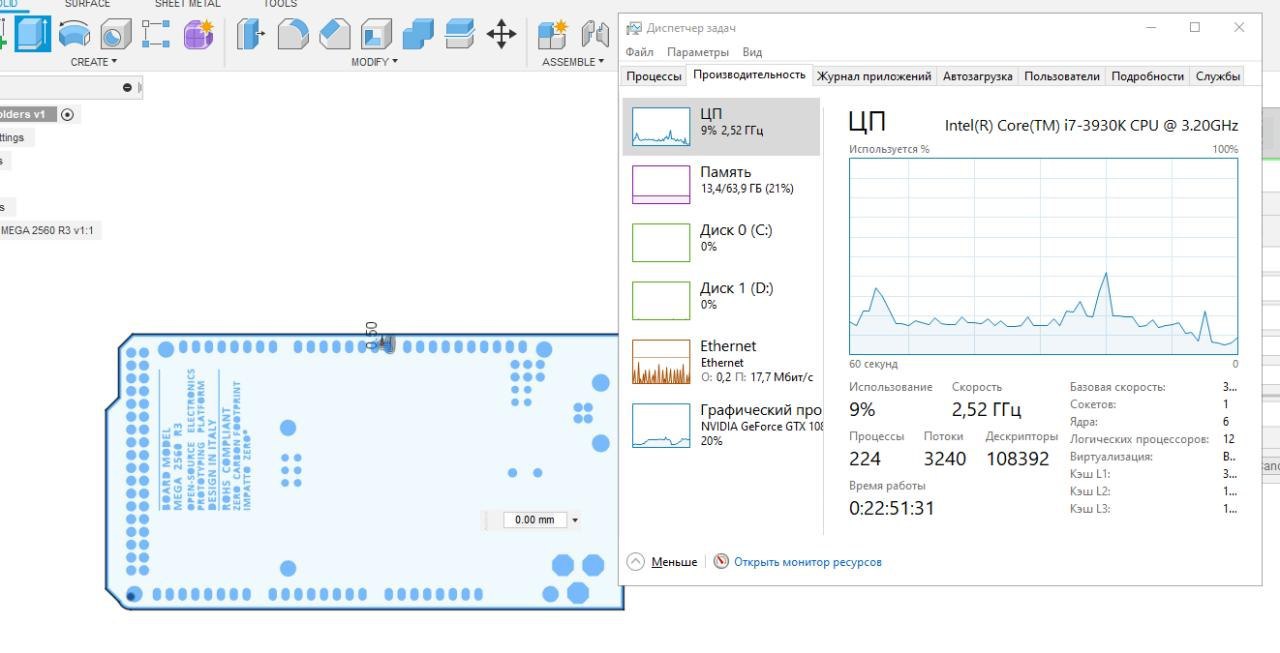
Task: Select the Производительность tab
Action: (x=749, y=75)
